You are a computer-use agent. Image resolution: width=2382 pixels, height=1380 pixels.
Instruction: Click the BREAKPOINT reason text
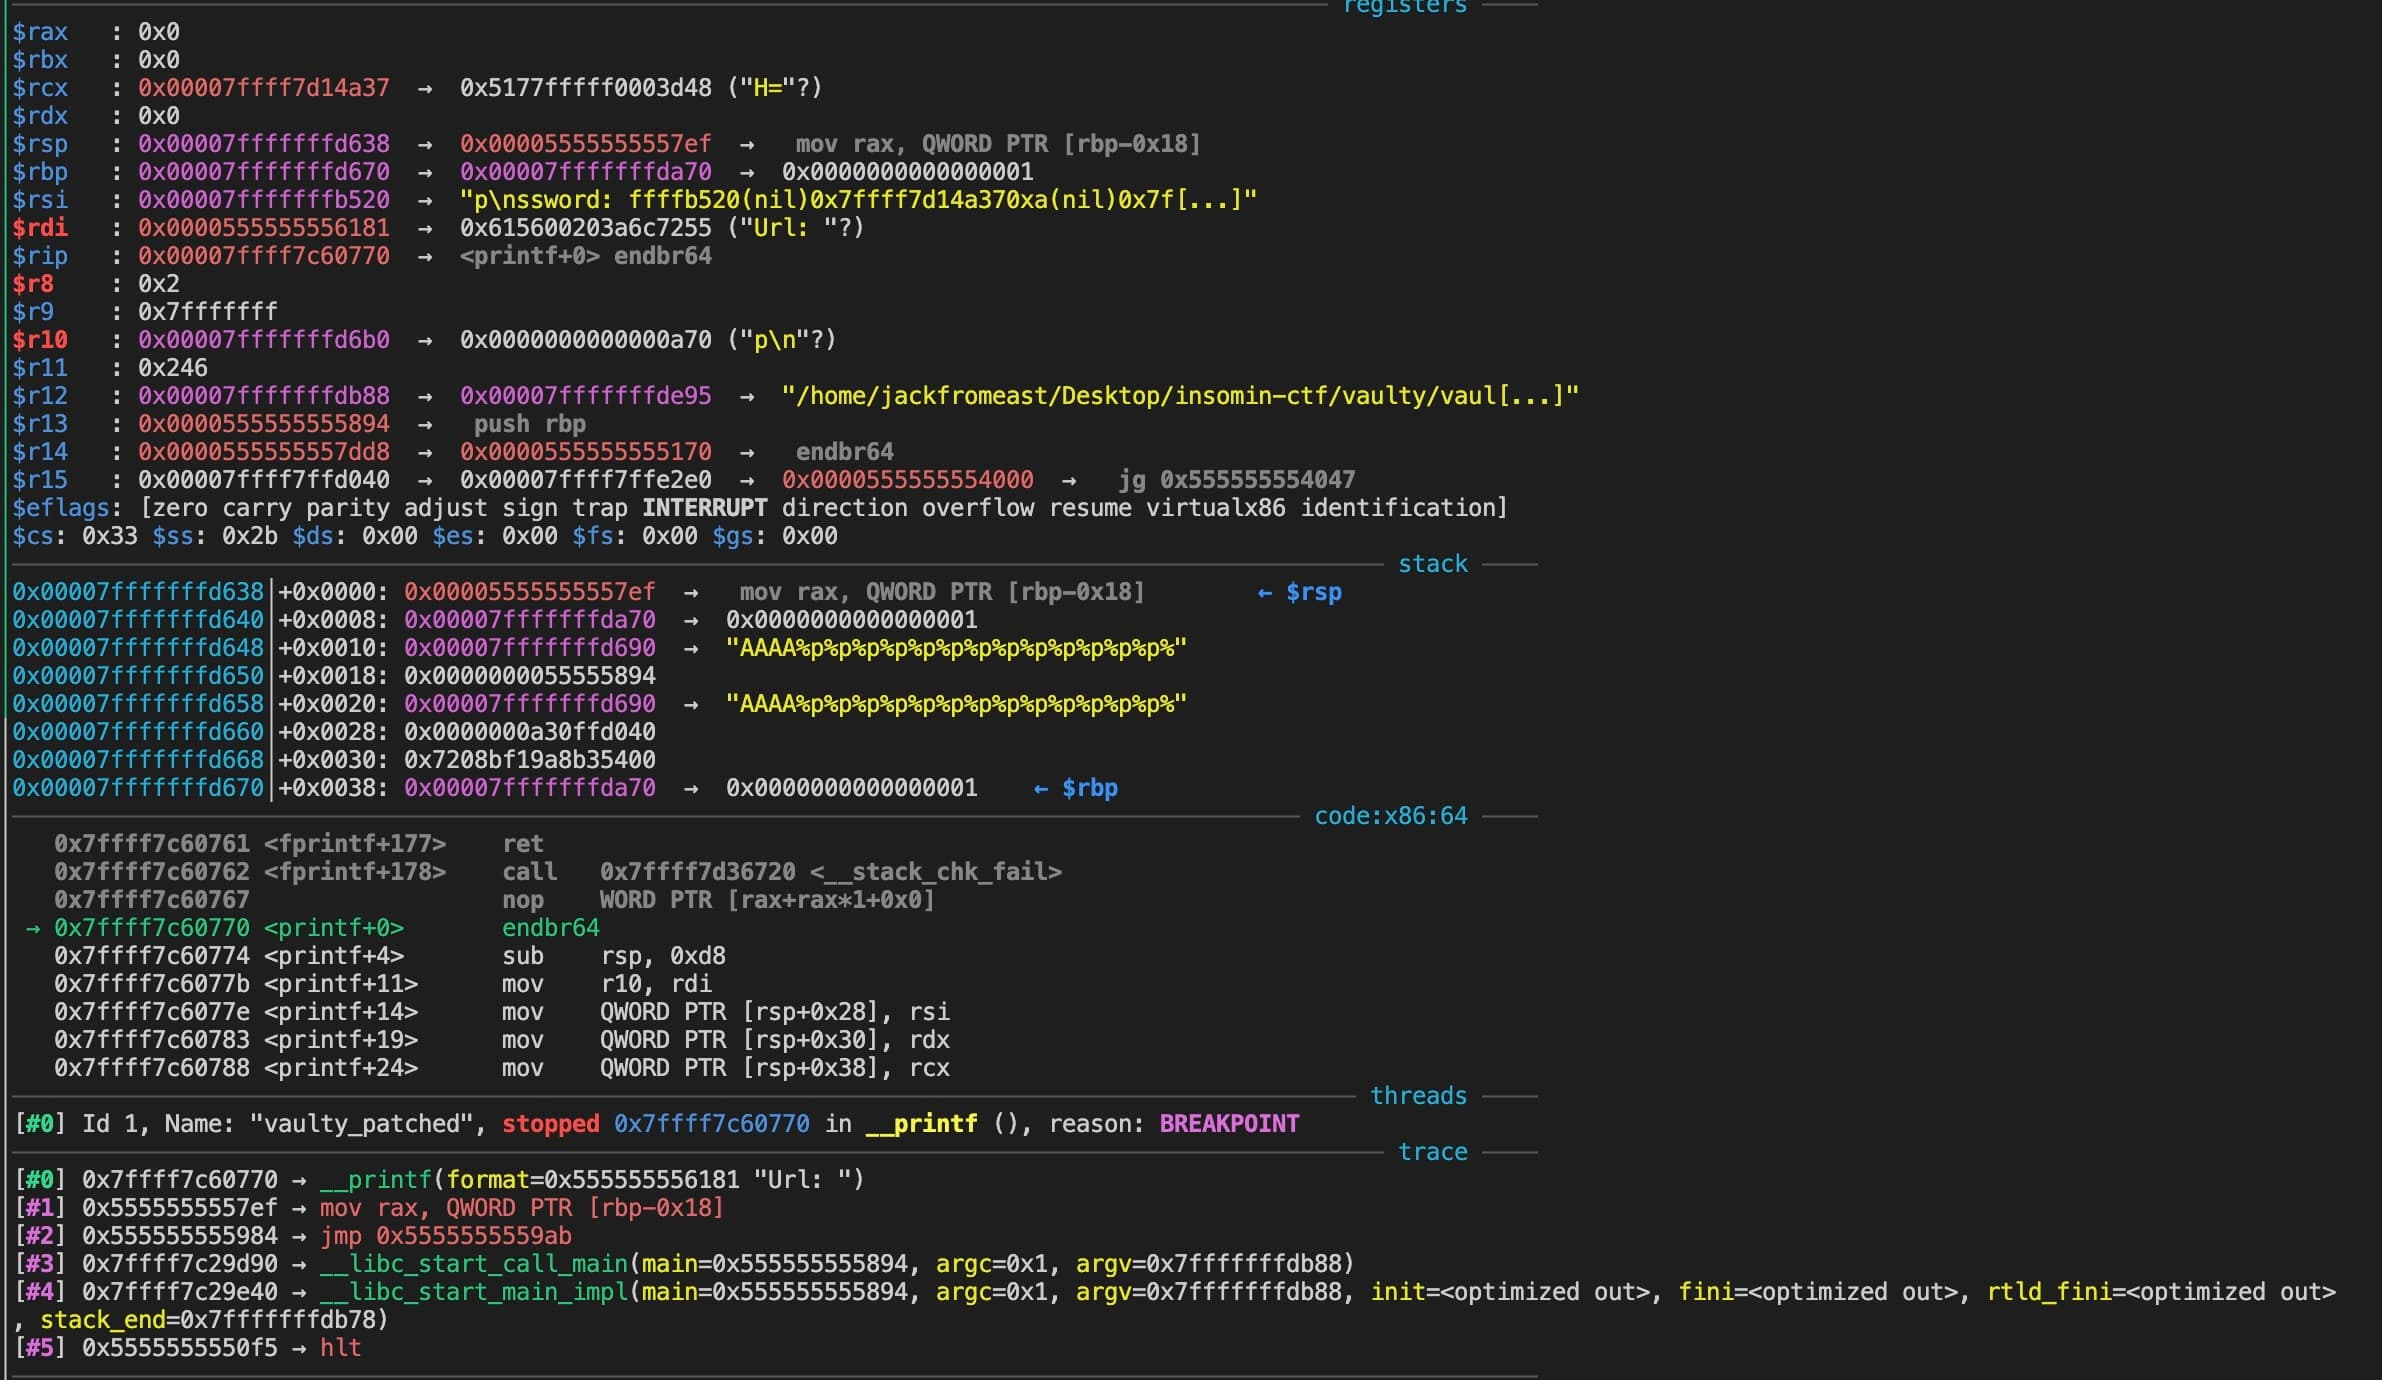(x=1229, y=1124)
